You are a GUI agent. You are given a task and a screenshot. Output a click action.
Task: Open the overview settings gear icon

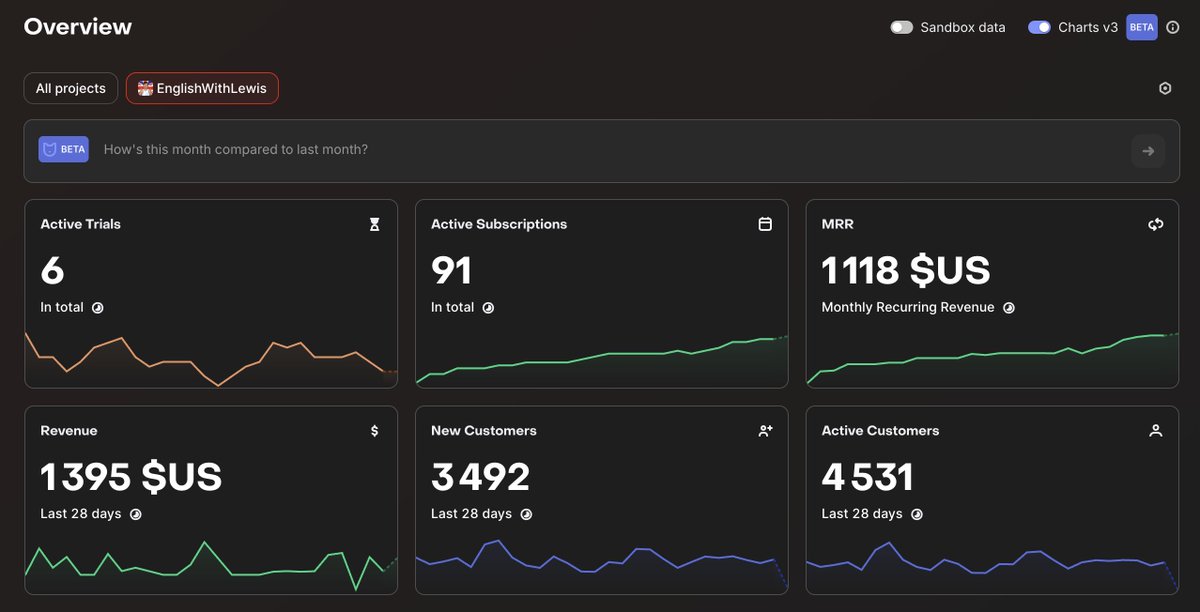coord(1165,88)
